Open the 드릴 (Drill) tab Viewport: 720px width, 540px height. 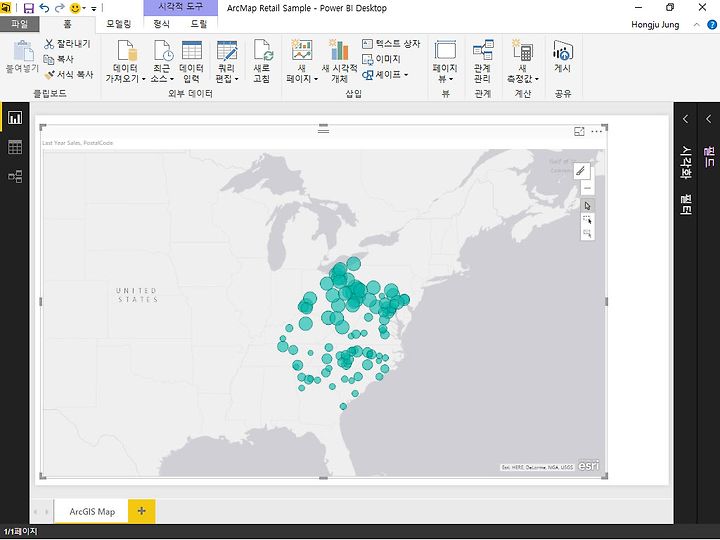point(199,24)
